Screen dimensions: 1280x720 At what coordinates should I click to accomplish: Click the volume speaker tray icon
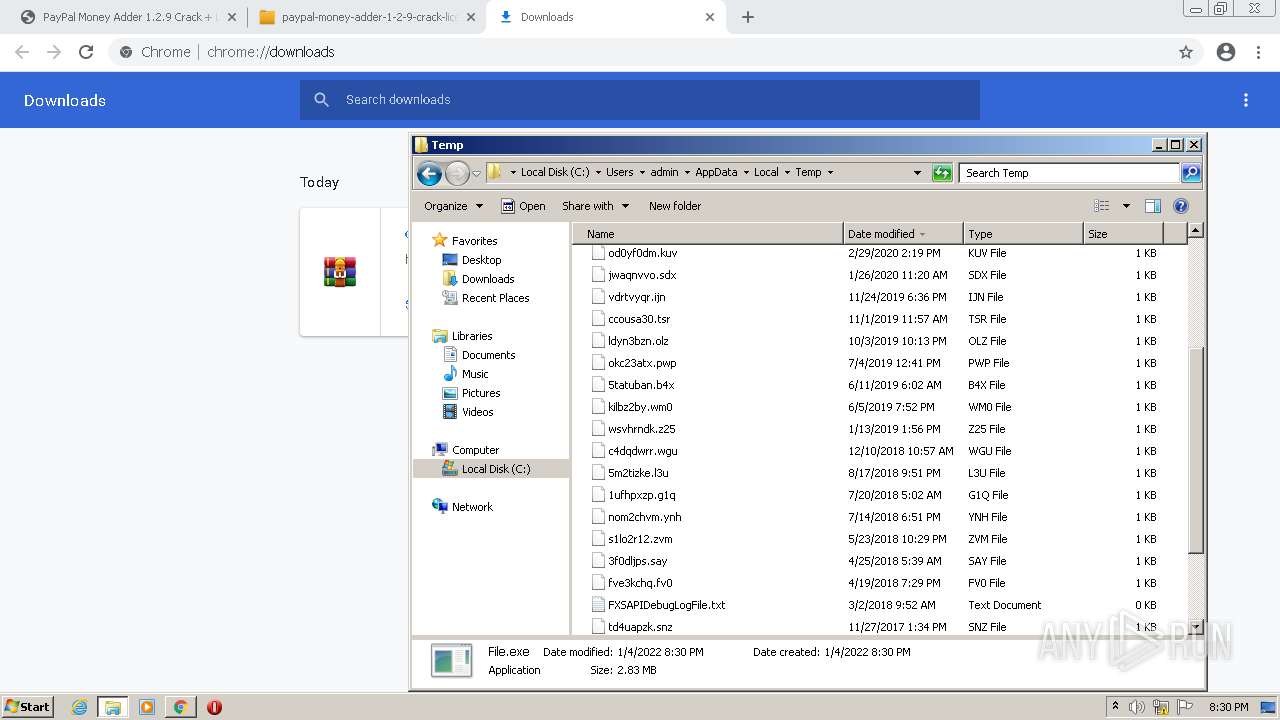pyautogui.click(x=1137, y=707)
